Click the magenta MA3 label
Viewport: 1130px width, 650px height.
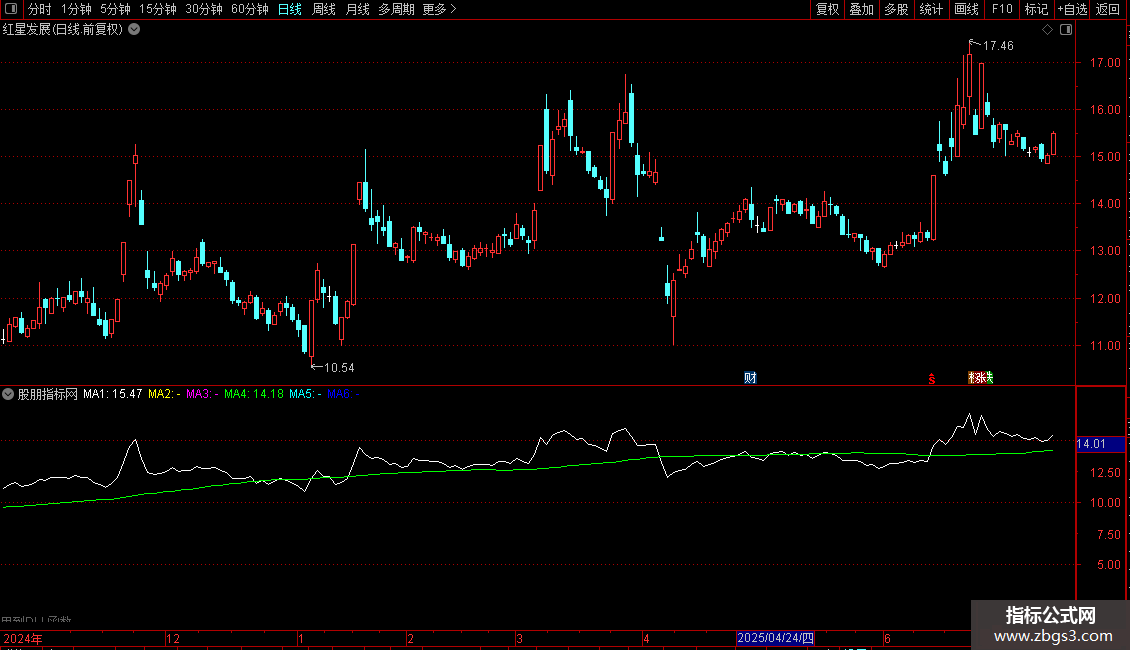(203, 394)
